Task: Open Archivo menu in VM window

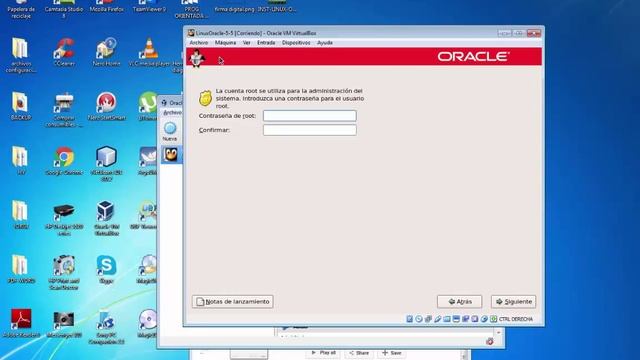Action: coord(199,42)
